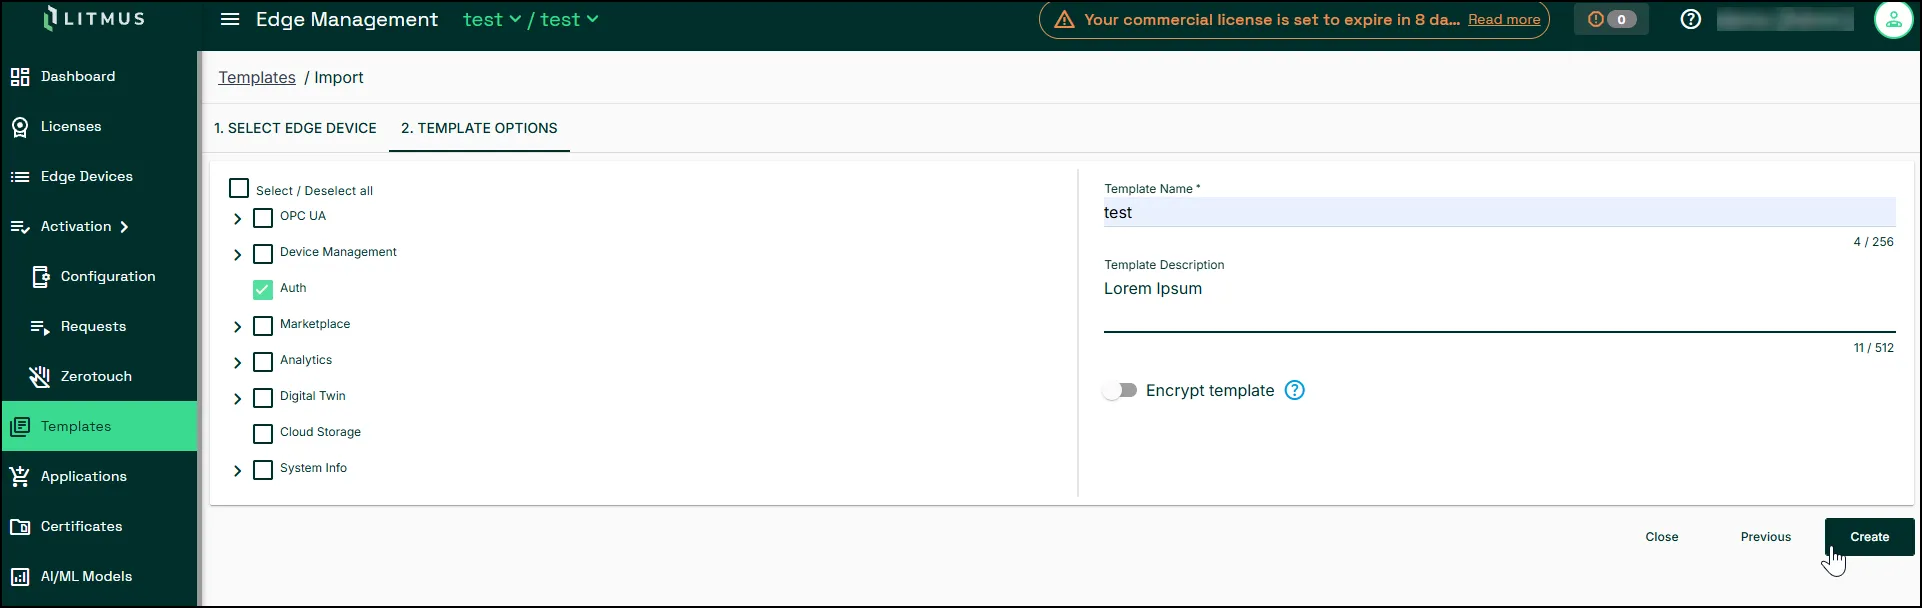Expand the System Info tree node

point(237,471)
